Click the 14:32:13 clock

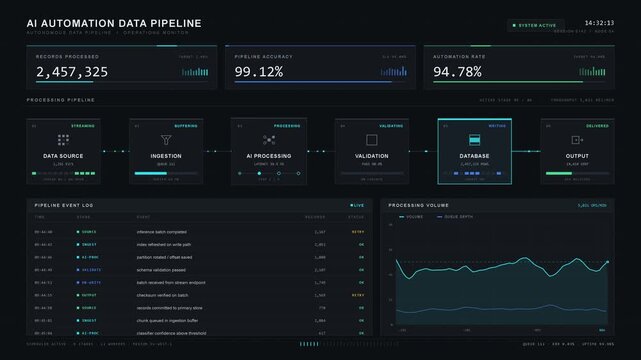599,23
